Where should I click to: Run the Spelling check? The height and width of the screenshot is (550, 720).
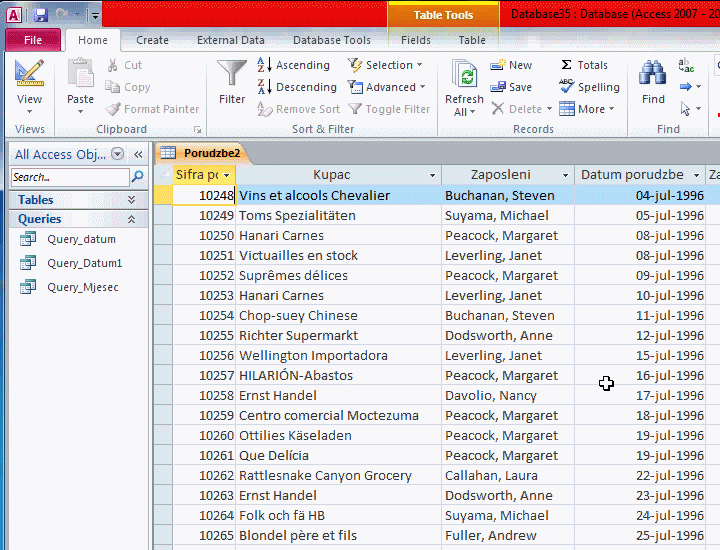click(x=589, y=87)
